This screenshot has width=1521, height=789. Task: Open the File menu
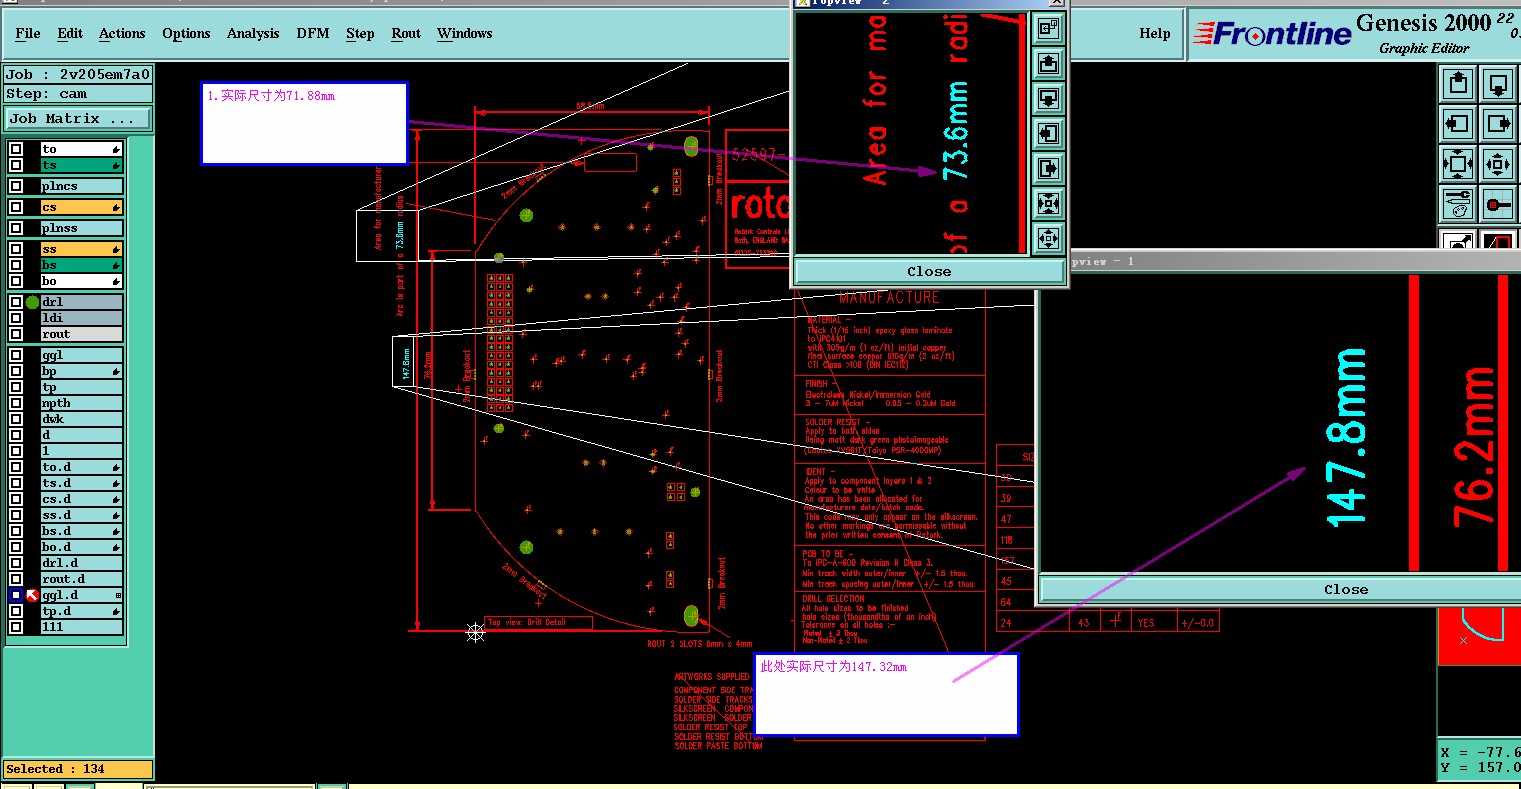28,33
